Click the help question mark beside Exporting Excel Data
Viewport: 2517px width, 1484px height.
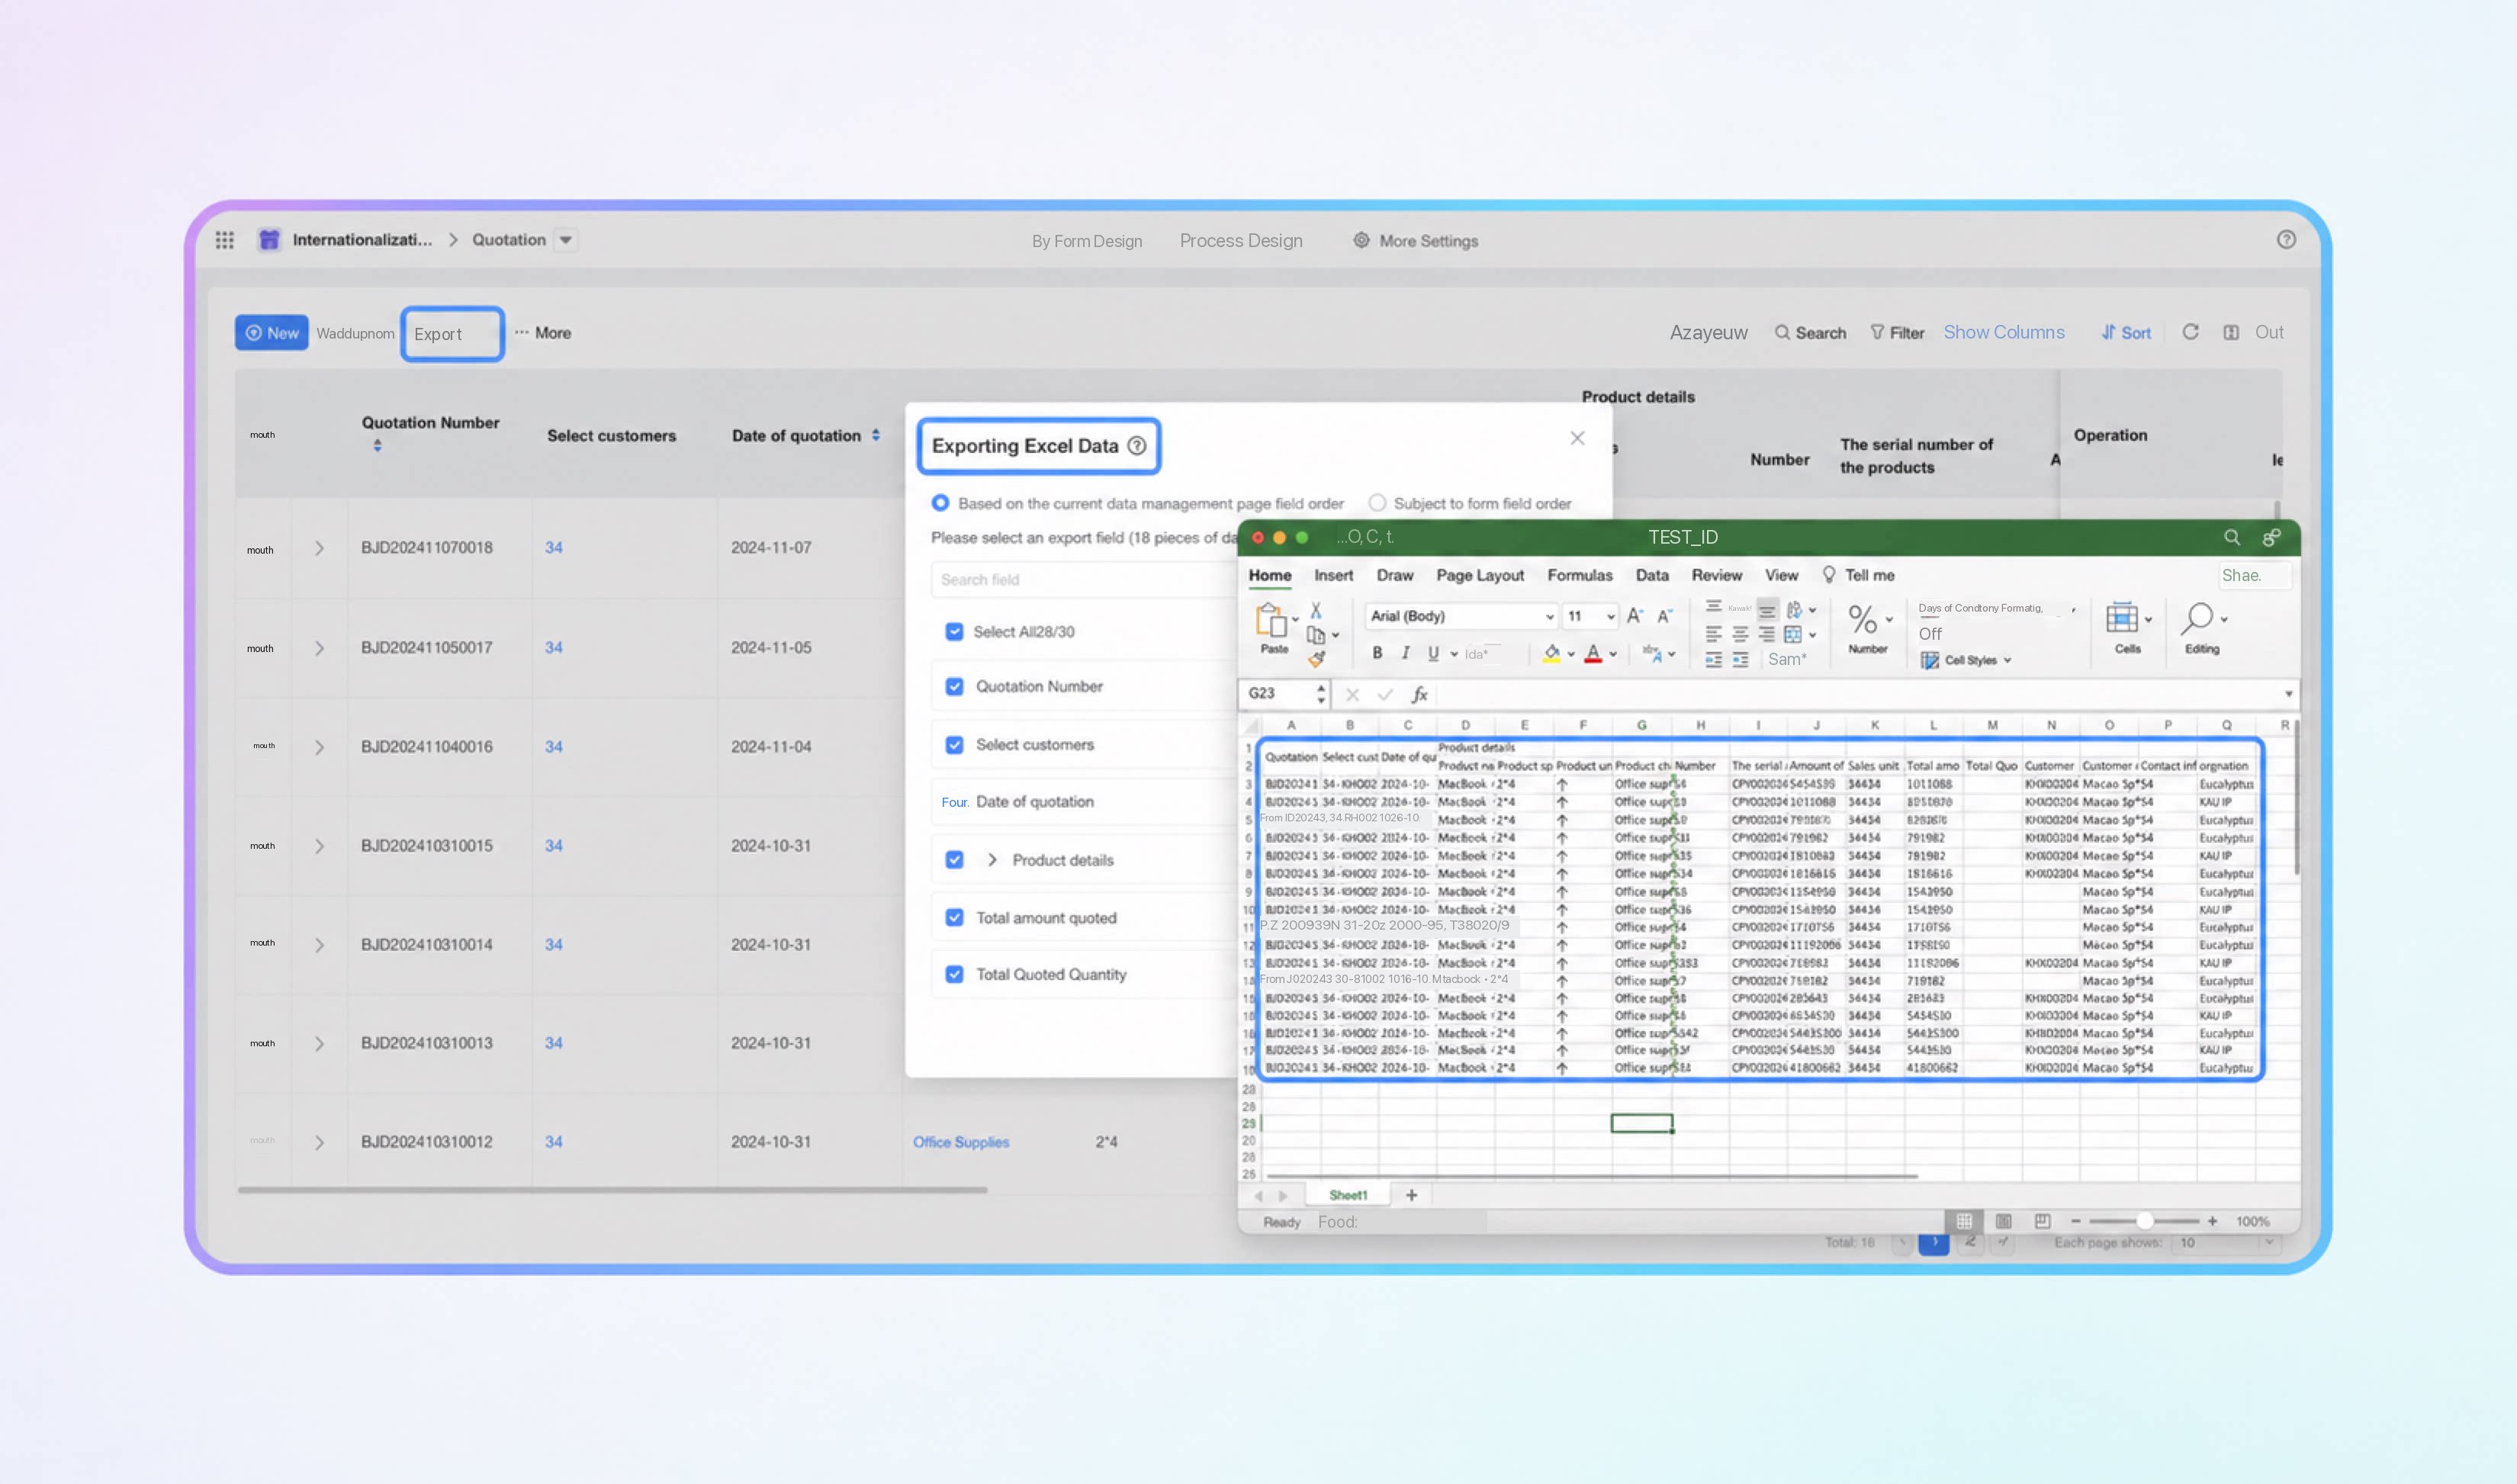[1137, 446]
